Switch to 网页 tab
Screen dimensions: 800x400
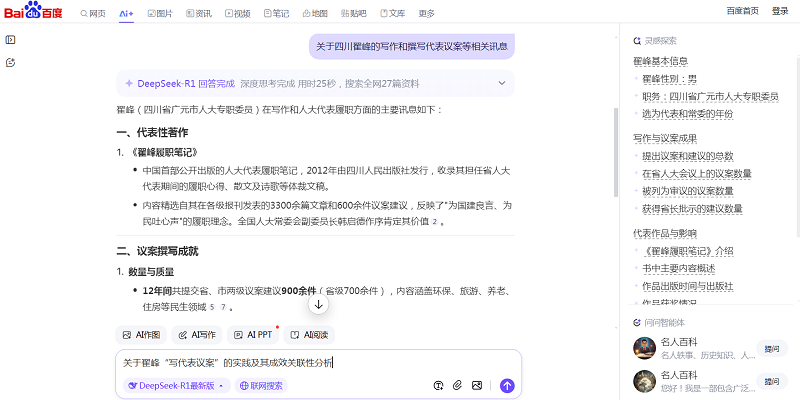point(93,14)
